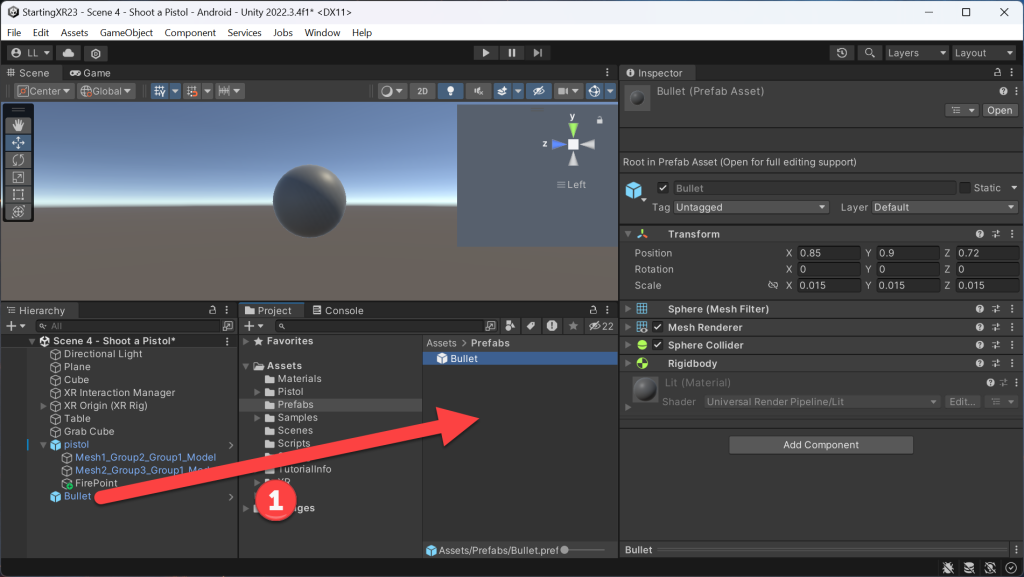The image size is (1024, 577).
Task: Select the Rotate tool
Action: (18, 160)
